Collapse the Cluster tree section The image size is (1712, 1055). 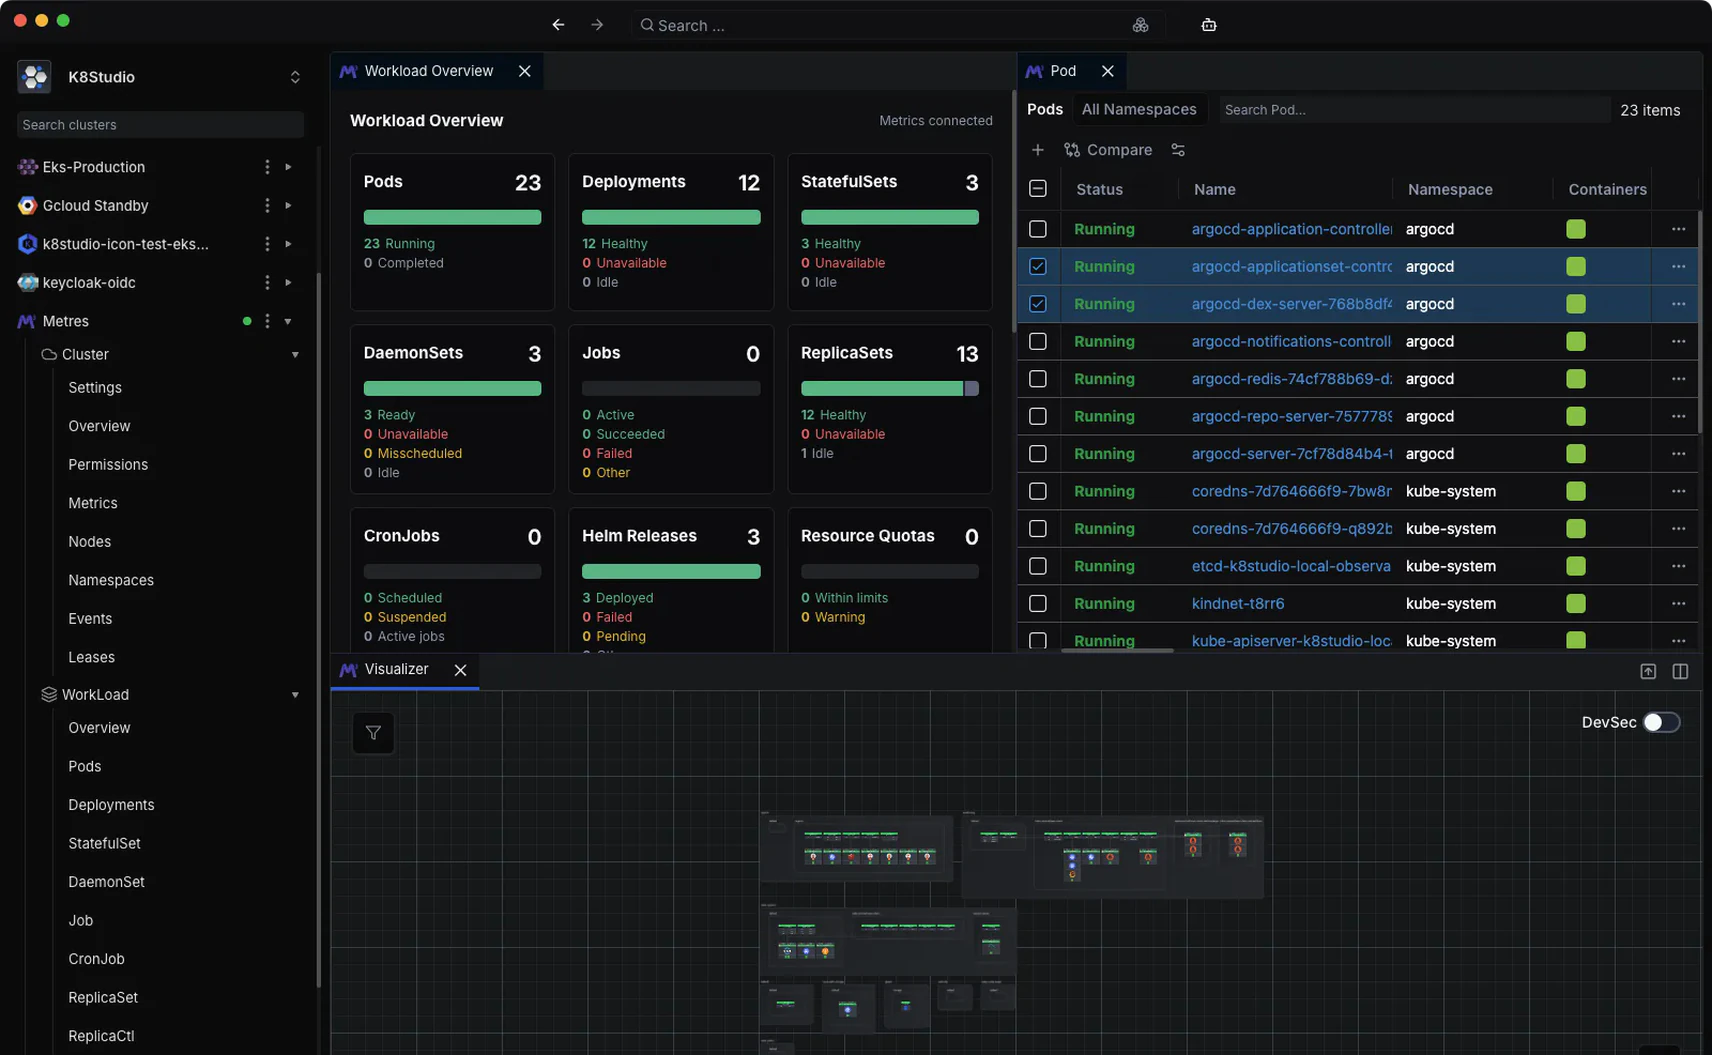(x=295, y=355)
